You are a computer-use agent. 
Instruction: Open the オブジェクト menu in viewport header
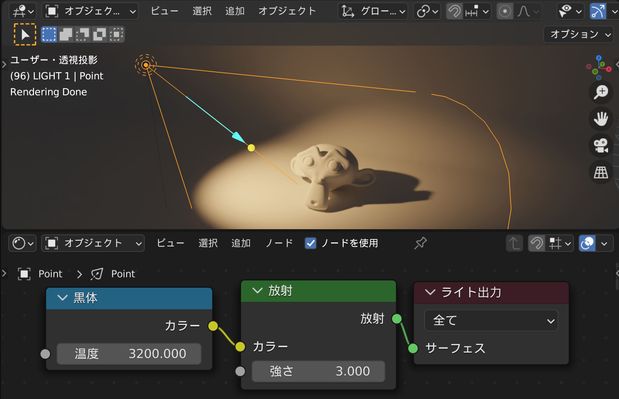pyautogui.click(x=287, y=11)
